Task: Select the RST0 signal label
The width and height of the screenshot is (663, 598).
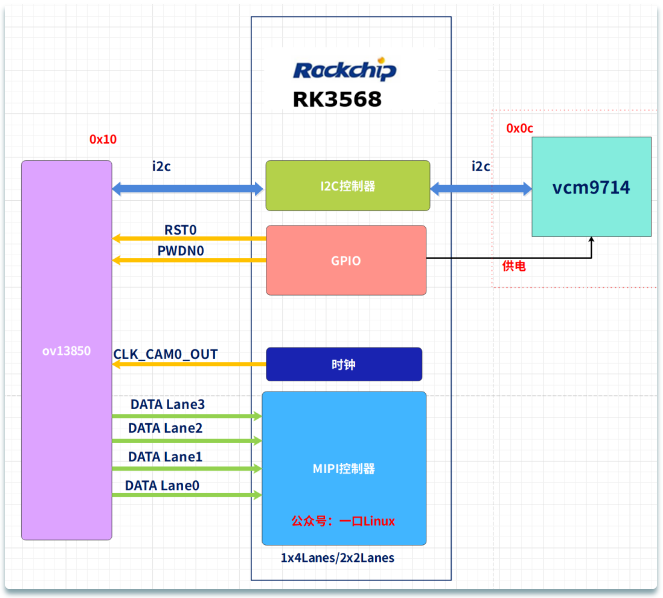Action: [181, 230]
